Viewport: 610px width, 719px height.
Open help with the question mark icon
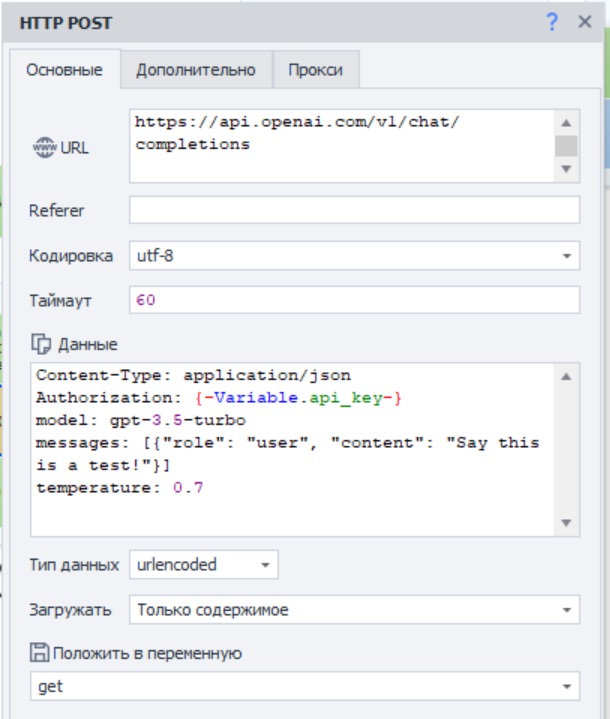[551, 22]
